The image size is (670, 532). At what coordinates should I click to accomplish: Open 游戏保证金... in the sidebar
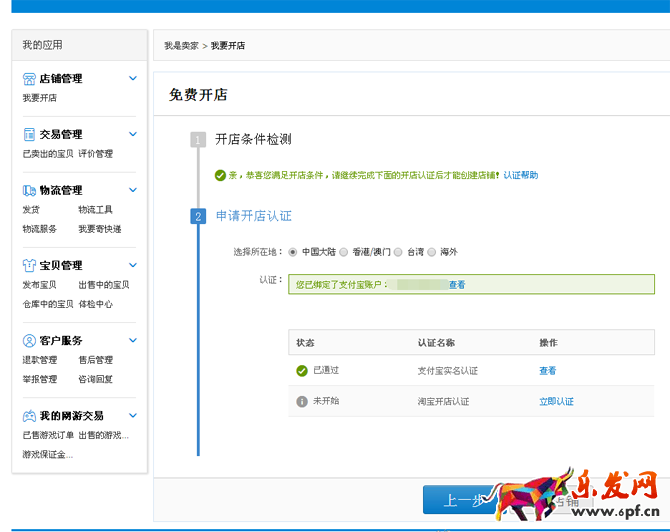(48, 455)
